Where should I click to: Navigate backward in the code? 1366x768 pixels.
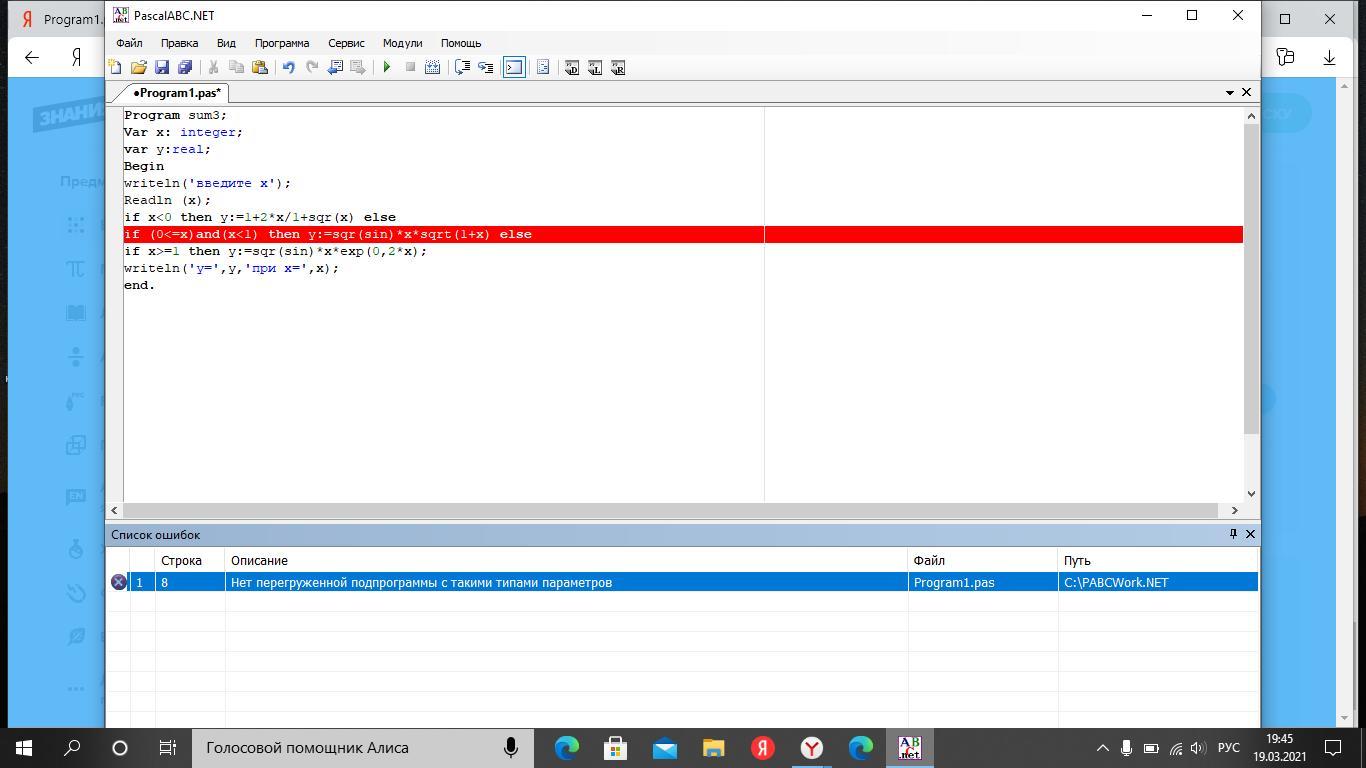334,67
